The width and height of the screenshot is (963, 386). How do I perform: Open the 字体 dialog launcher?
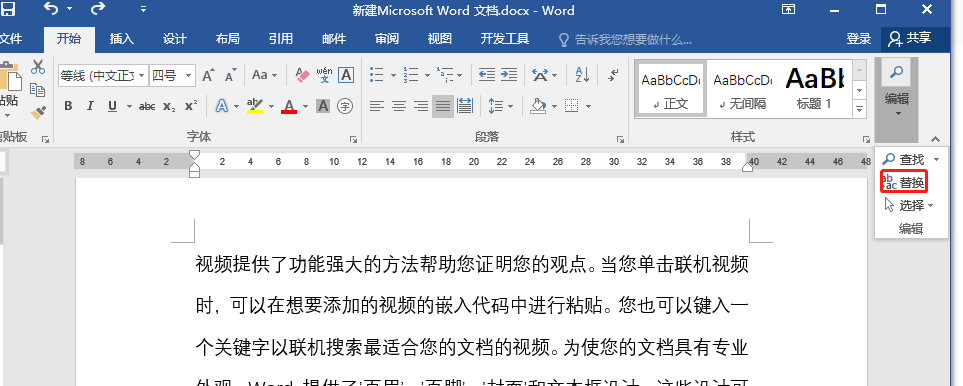pyautogui.click(x=353, y=139)
